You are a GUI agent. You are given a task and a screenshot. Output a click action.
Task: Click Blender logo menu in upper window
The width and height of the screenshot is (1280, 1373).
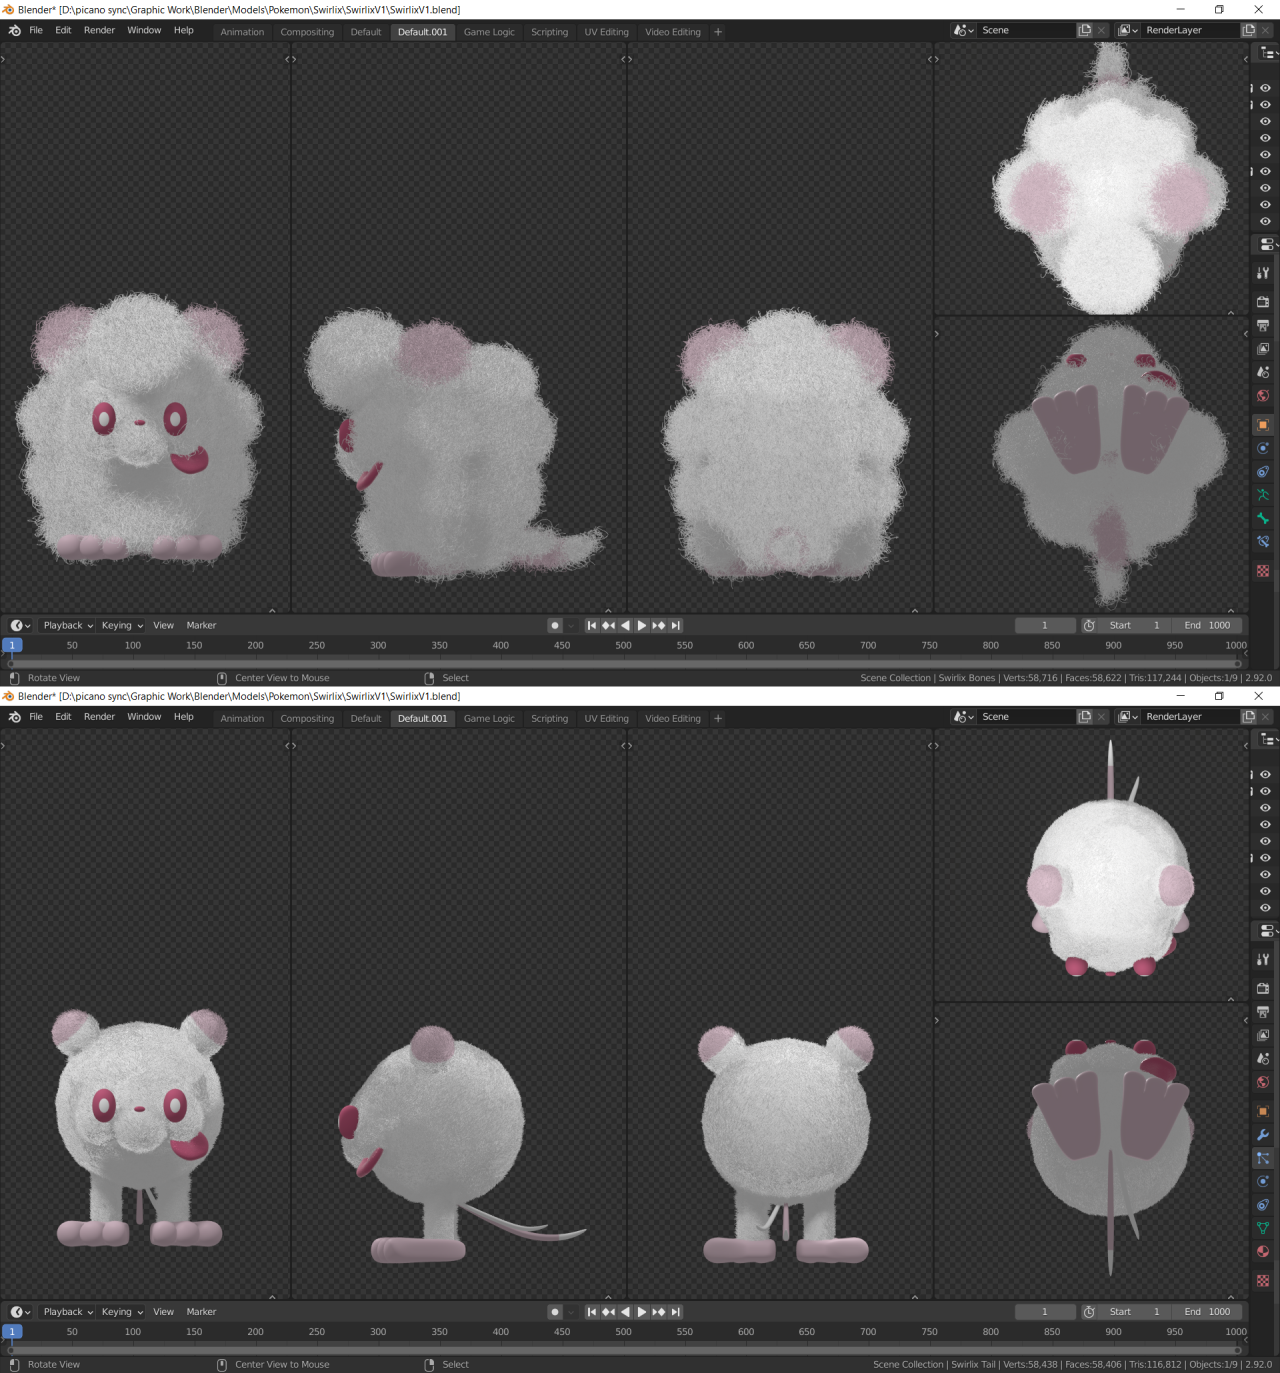(x=15, y=31)
